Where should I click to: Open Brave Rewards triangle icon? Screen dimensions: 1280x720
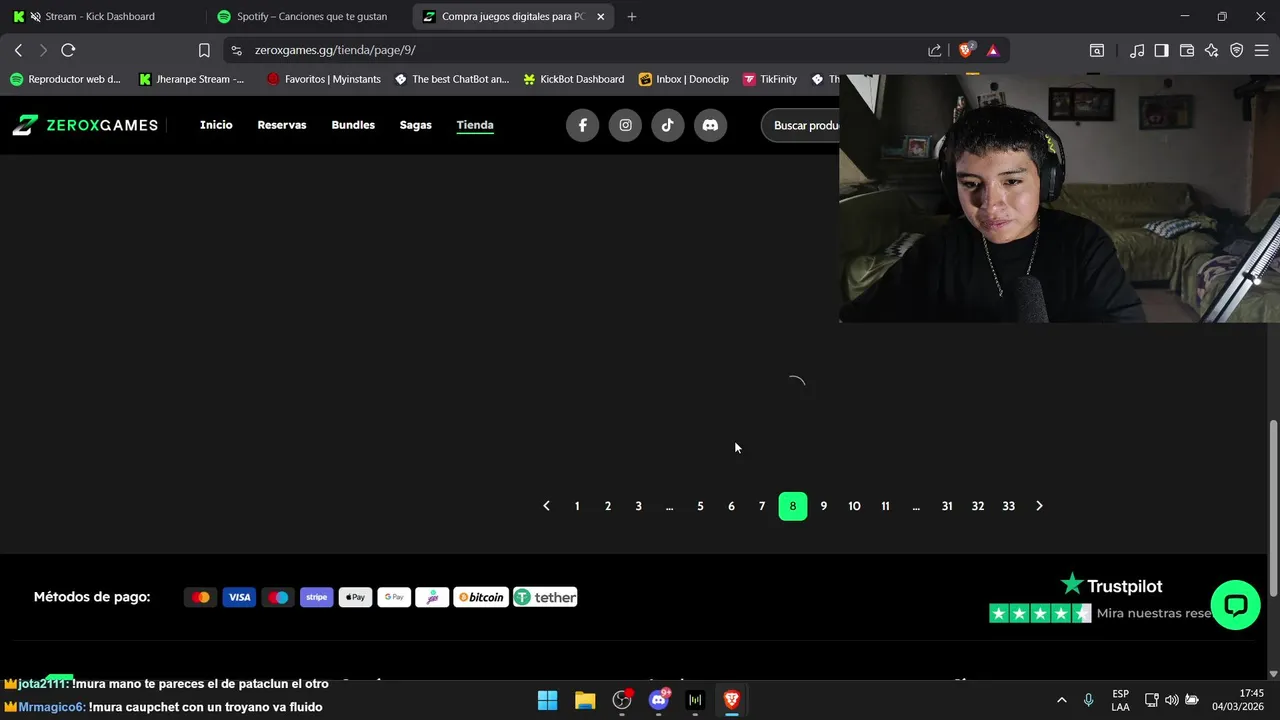coord(993,50)
